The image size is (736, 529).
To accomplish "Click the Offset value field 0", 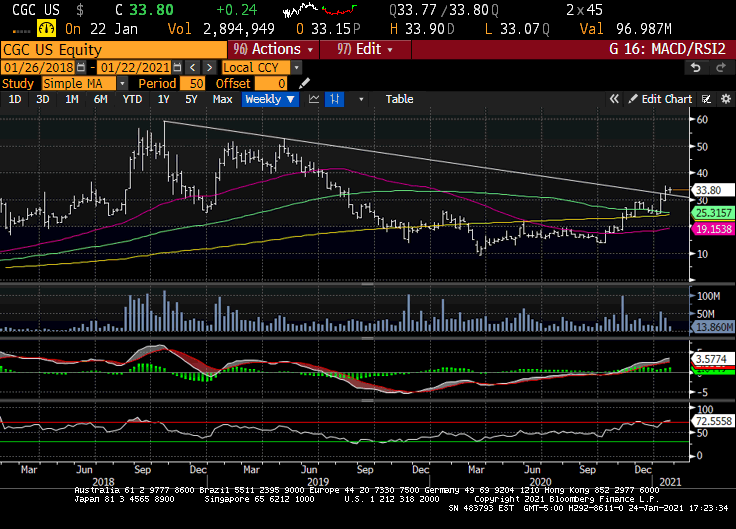I will click(271, 84).
